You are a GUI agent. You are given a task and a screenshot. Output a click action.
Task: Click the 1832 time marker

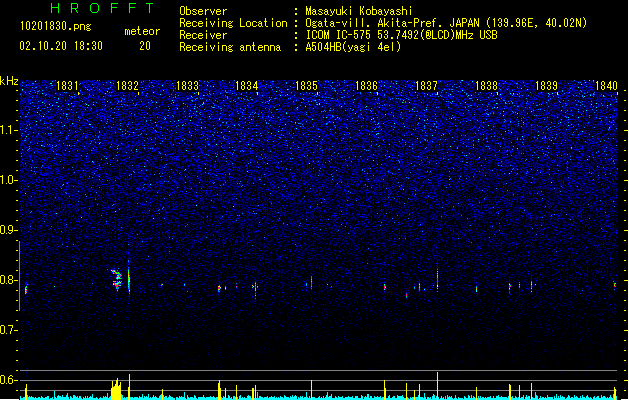click(127, 86)
